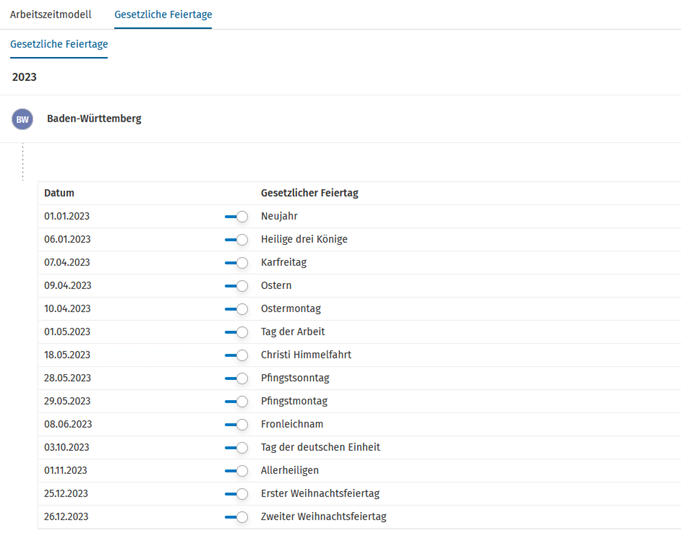Image resolution: width=681 pixels, height=541 pixels.
Task: Toggle Zweiter Weihnachtsfeiertag switch
Action: pos(236,517)
